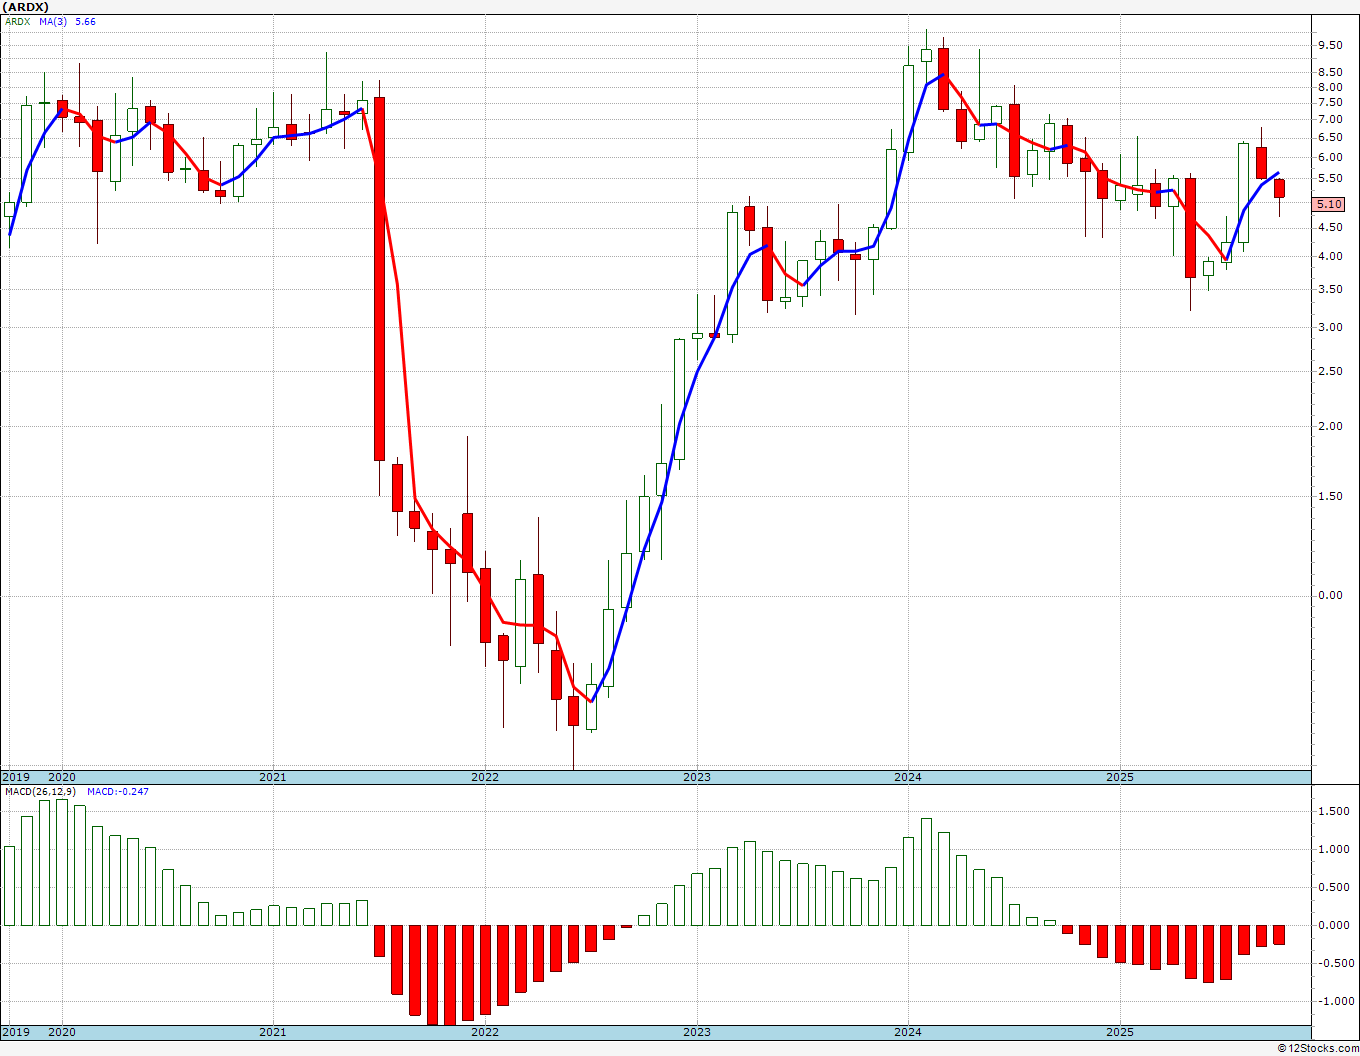Click the 6.00 price axis label
Viewport: 1360px width, 1056px height.
[1330, 157]
